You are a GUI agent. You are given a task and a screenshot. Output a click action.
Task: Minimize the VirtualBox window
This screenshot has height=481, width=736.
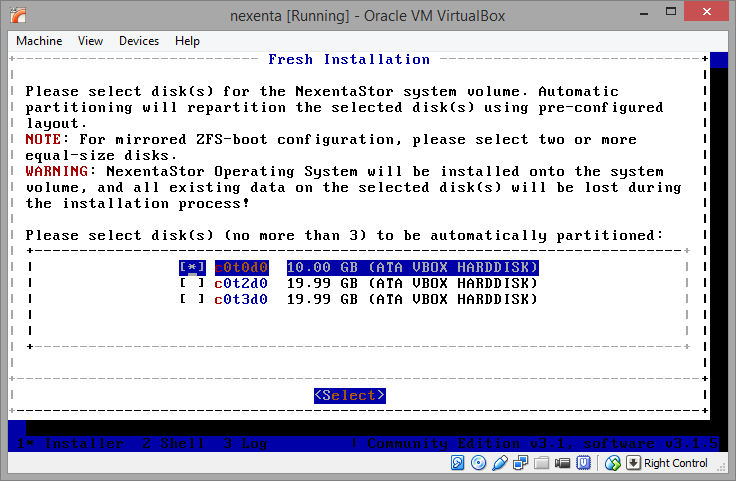[x=644, y=13]
